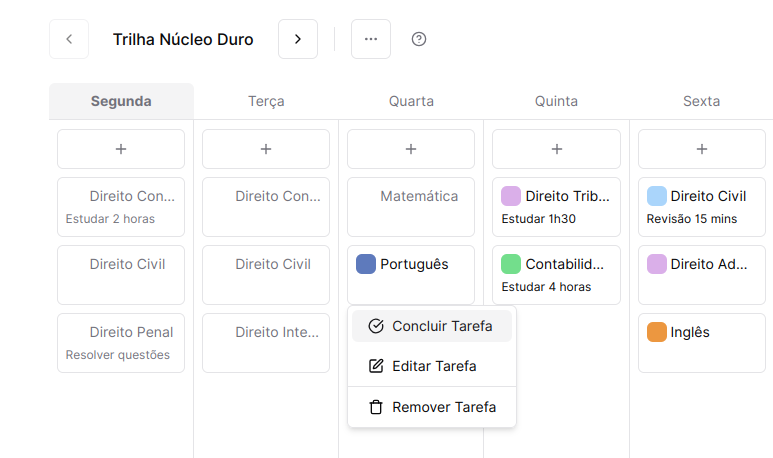Open the Matemática task on Quarta

(x=411, y=206)
